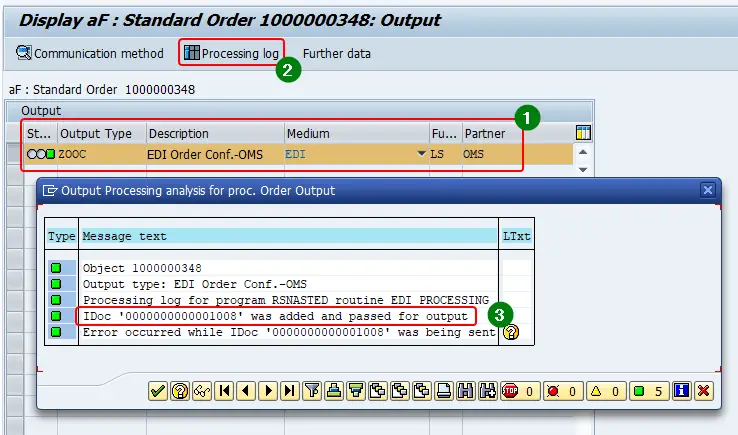Filter by stop (abort) messages count
738x435 pixels.
point(520,391)
